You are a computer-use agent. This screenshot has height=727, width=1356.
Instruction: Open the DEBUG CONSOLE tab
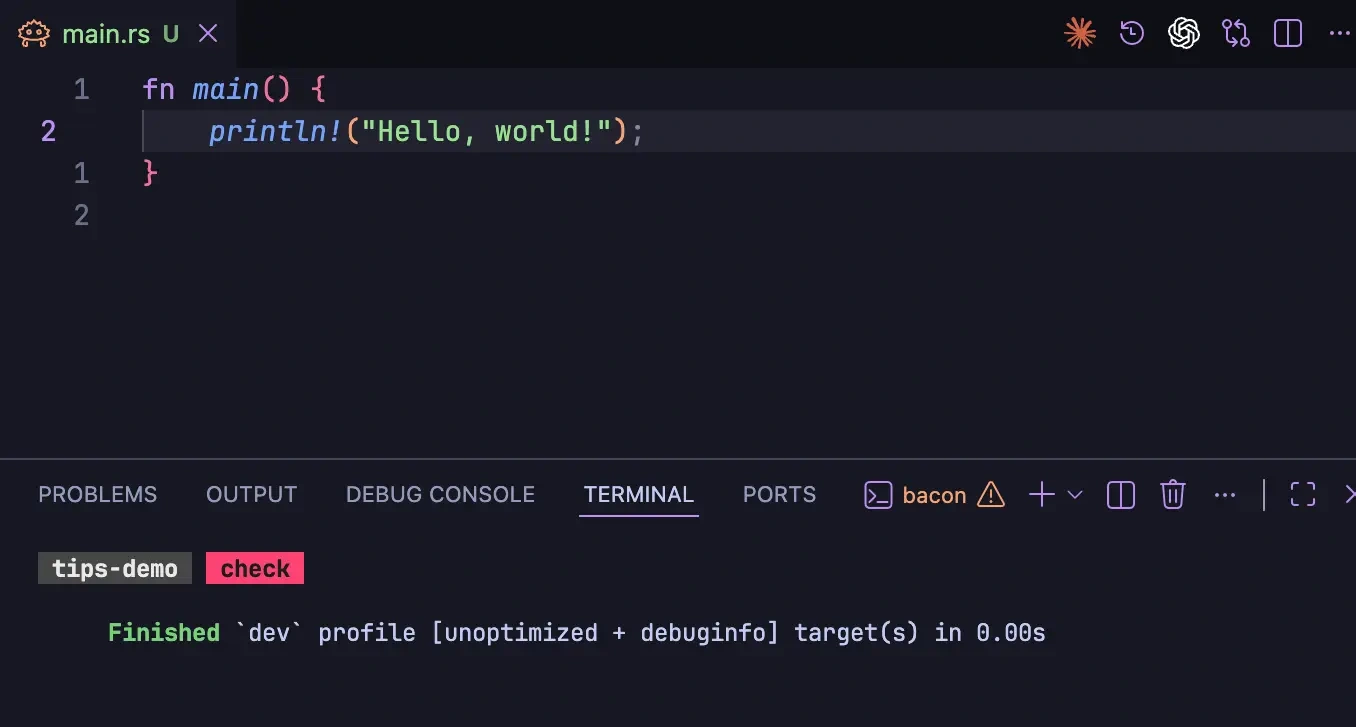pyautogui.click(x=440, y=495)
